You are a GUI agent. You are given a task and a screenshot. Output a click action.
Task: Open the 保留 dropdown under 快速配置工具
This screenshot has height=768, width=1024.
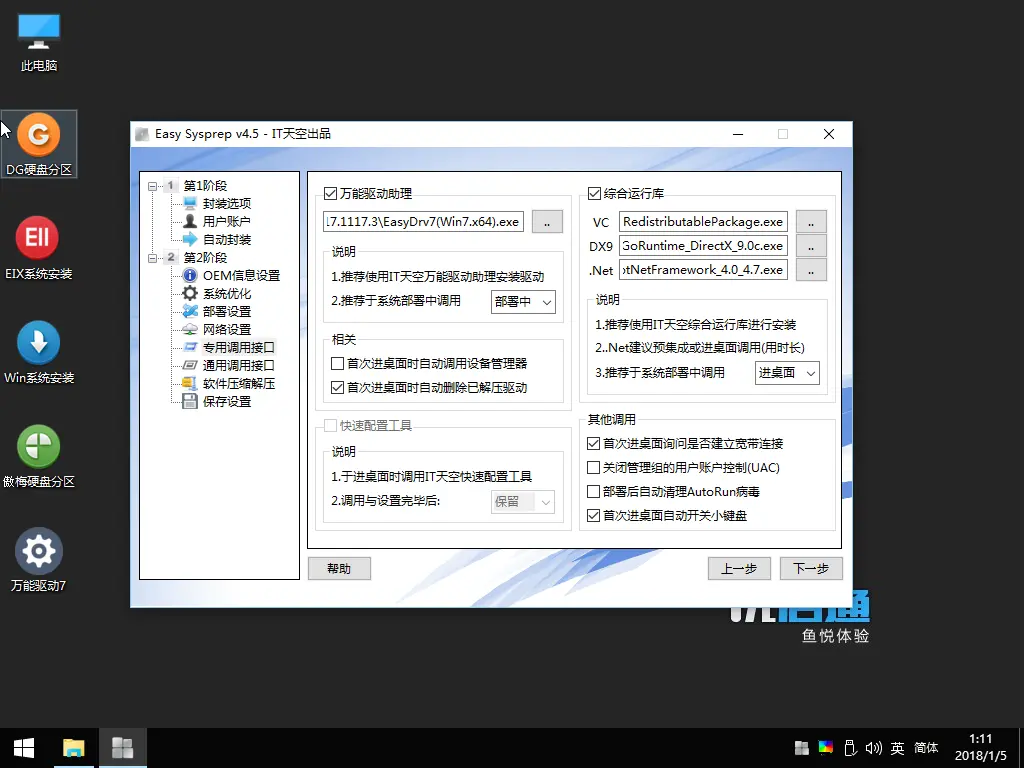[x=523, y=502]
